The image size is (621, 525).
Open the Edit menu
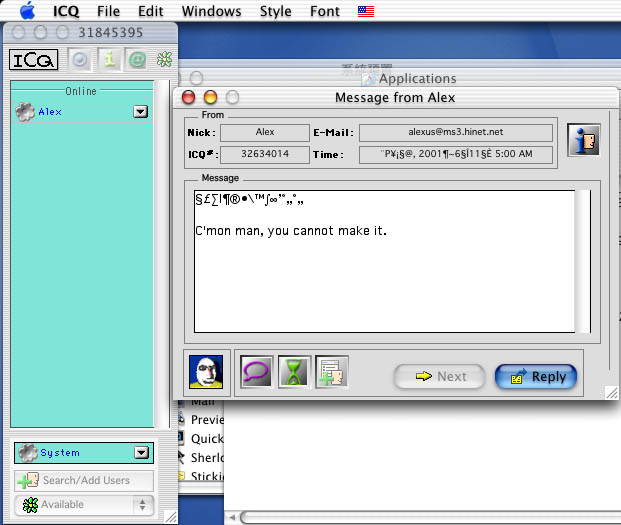(150, 11)
